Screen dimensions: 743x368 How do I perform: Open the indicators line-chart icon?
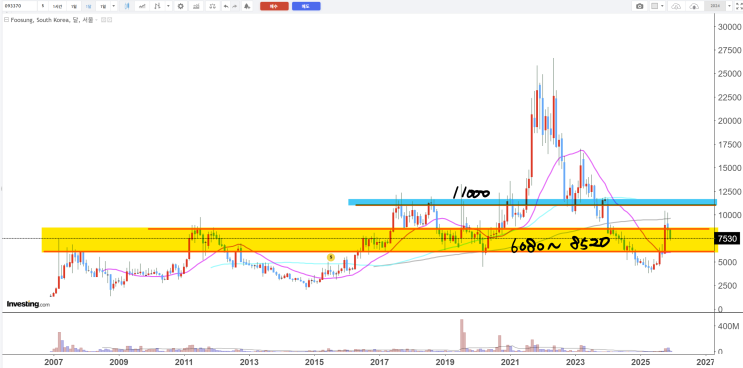point(142,6)
